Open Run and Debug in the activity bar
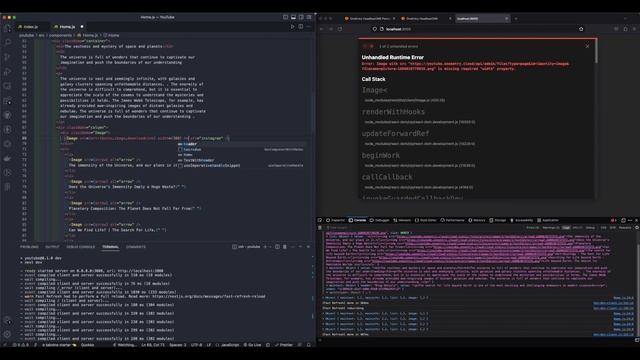This screenshot has height=360, width=640. point(7,72)
